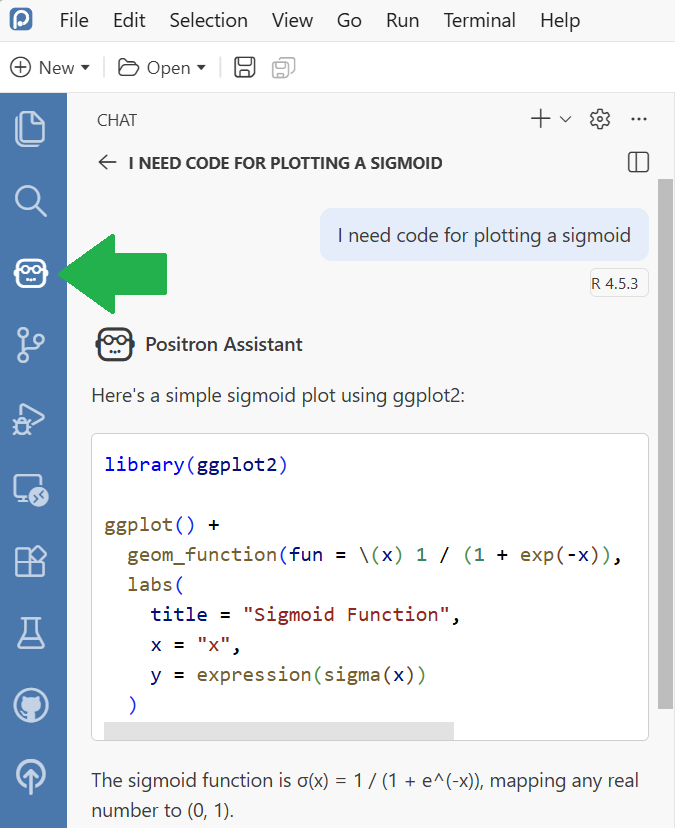Open the Testing flask icon
675x828 pixels.
tap(31, 632)
